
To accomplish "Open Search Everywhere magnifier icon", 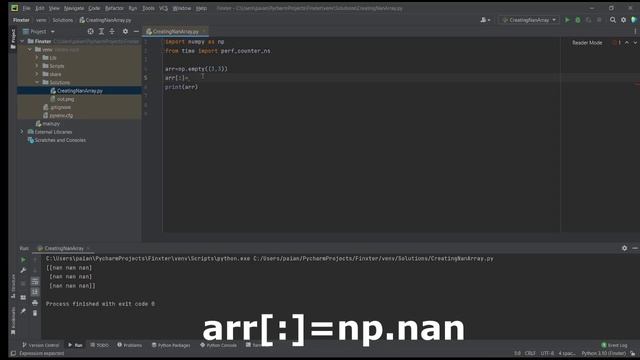I will 613,20.
